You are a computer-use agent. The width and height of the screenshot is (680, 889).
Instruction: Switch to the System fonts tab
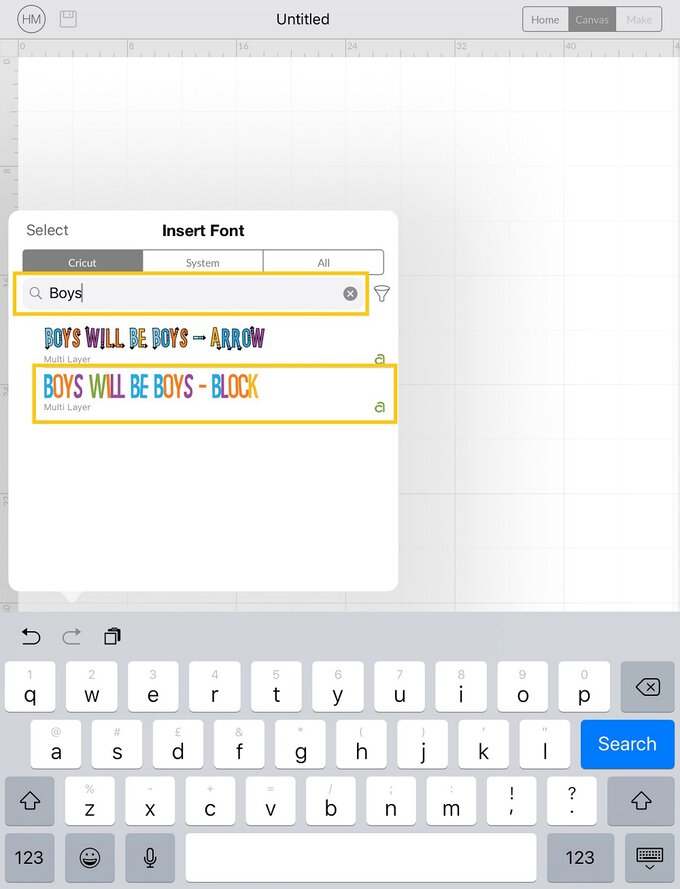coord(203,262)
